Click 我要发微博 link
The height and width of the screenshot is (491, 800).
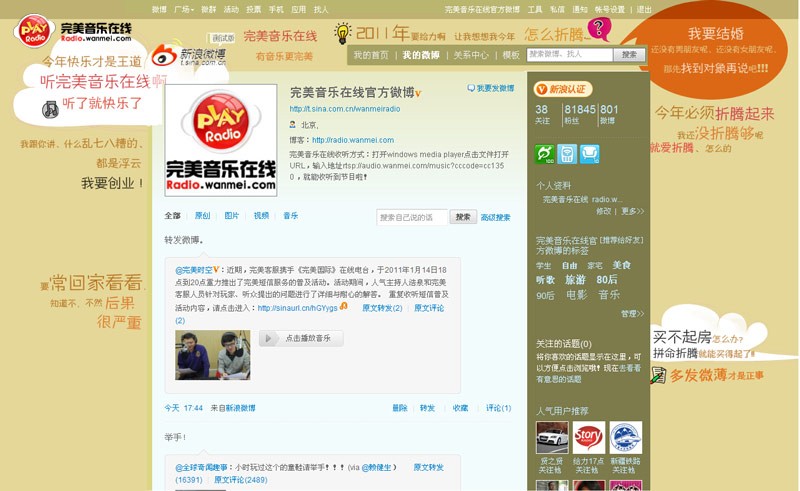pyautogui.click(x=491, y=89)
